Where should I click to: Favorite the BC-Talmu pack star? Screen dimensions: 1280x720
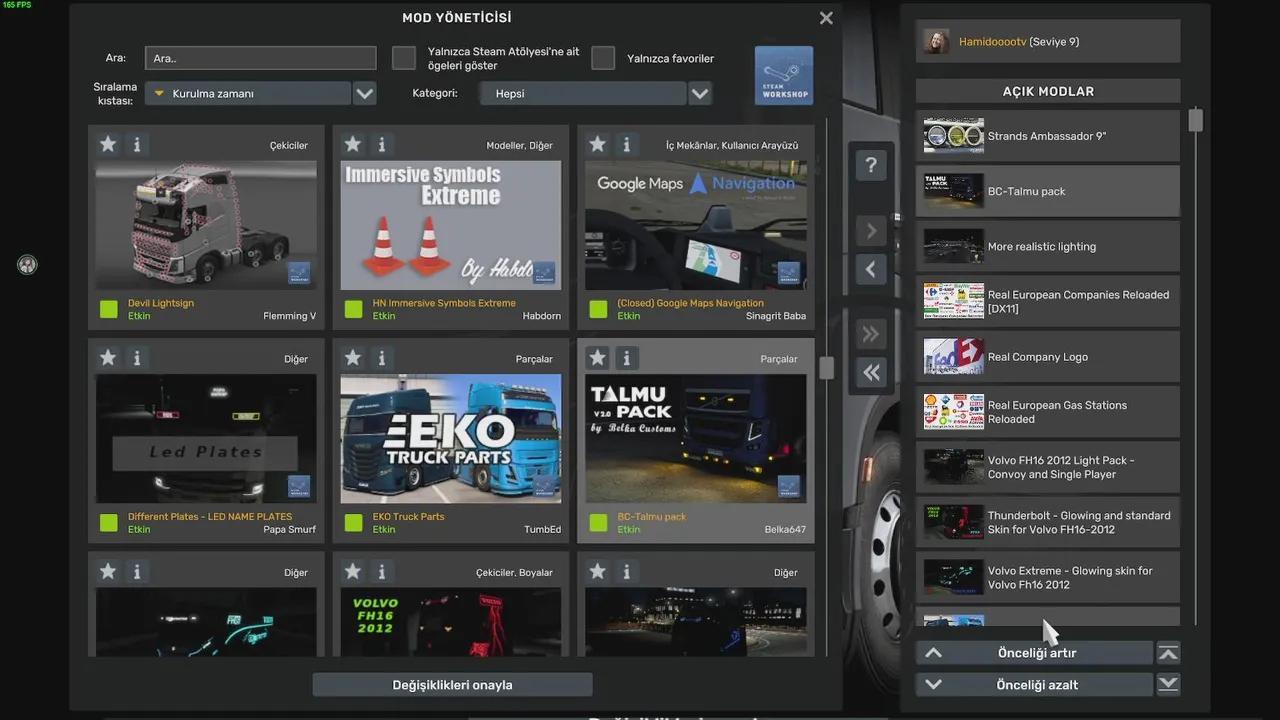(597, 357)
